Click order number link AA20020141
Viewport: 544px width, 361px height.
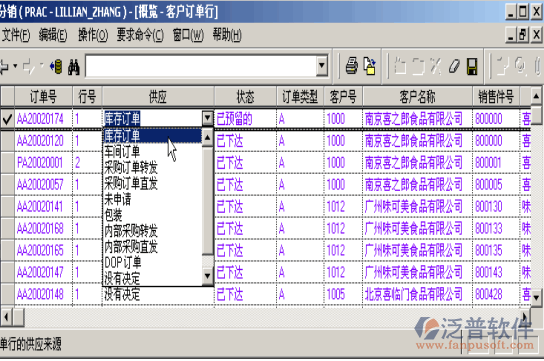40,207
